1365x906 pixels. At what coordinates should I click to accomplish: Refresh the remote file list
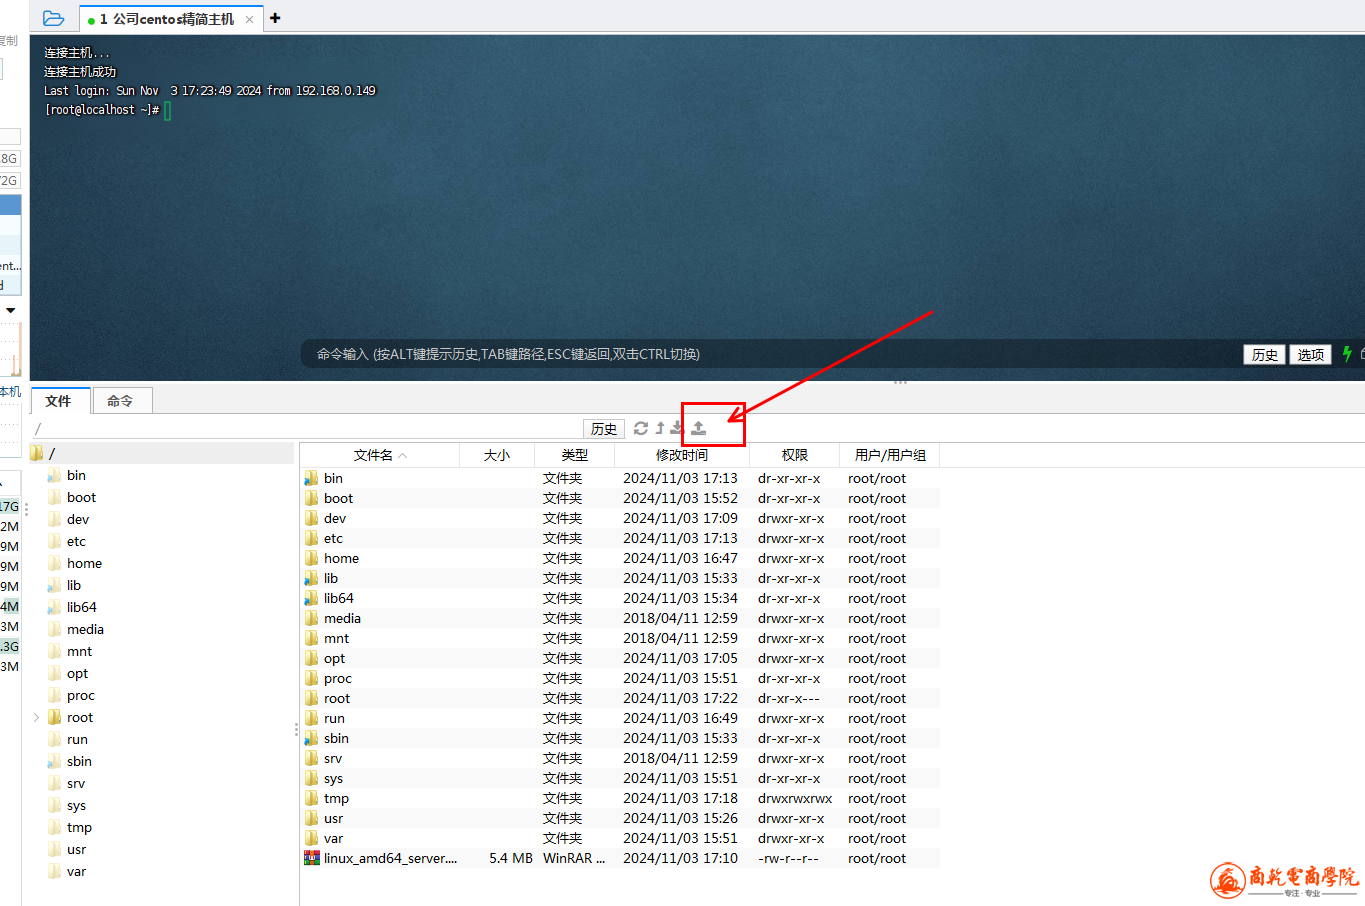coord(641,428)
